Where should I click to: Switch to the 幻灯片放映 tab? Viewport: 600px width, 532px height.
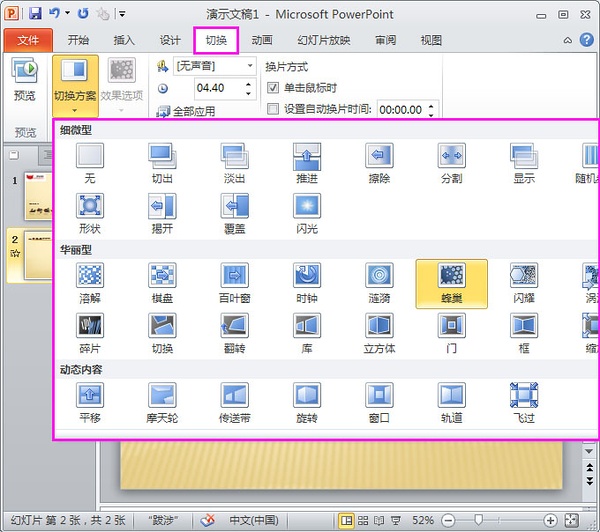click(x=324, y=40)
